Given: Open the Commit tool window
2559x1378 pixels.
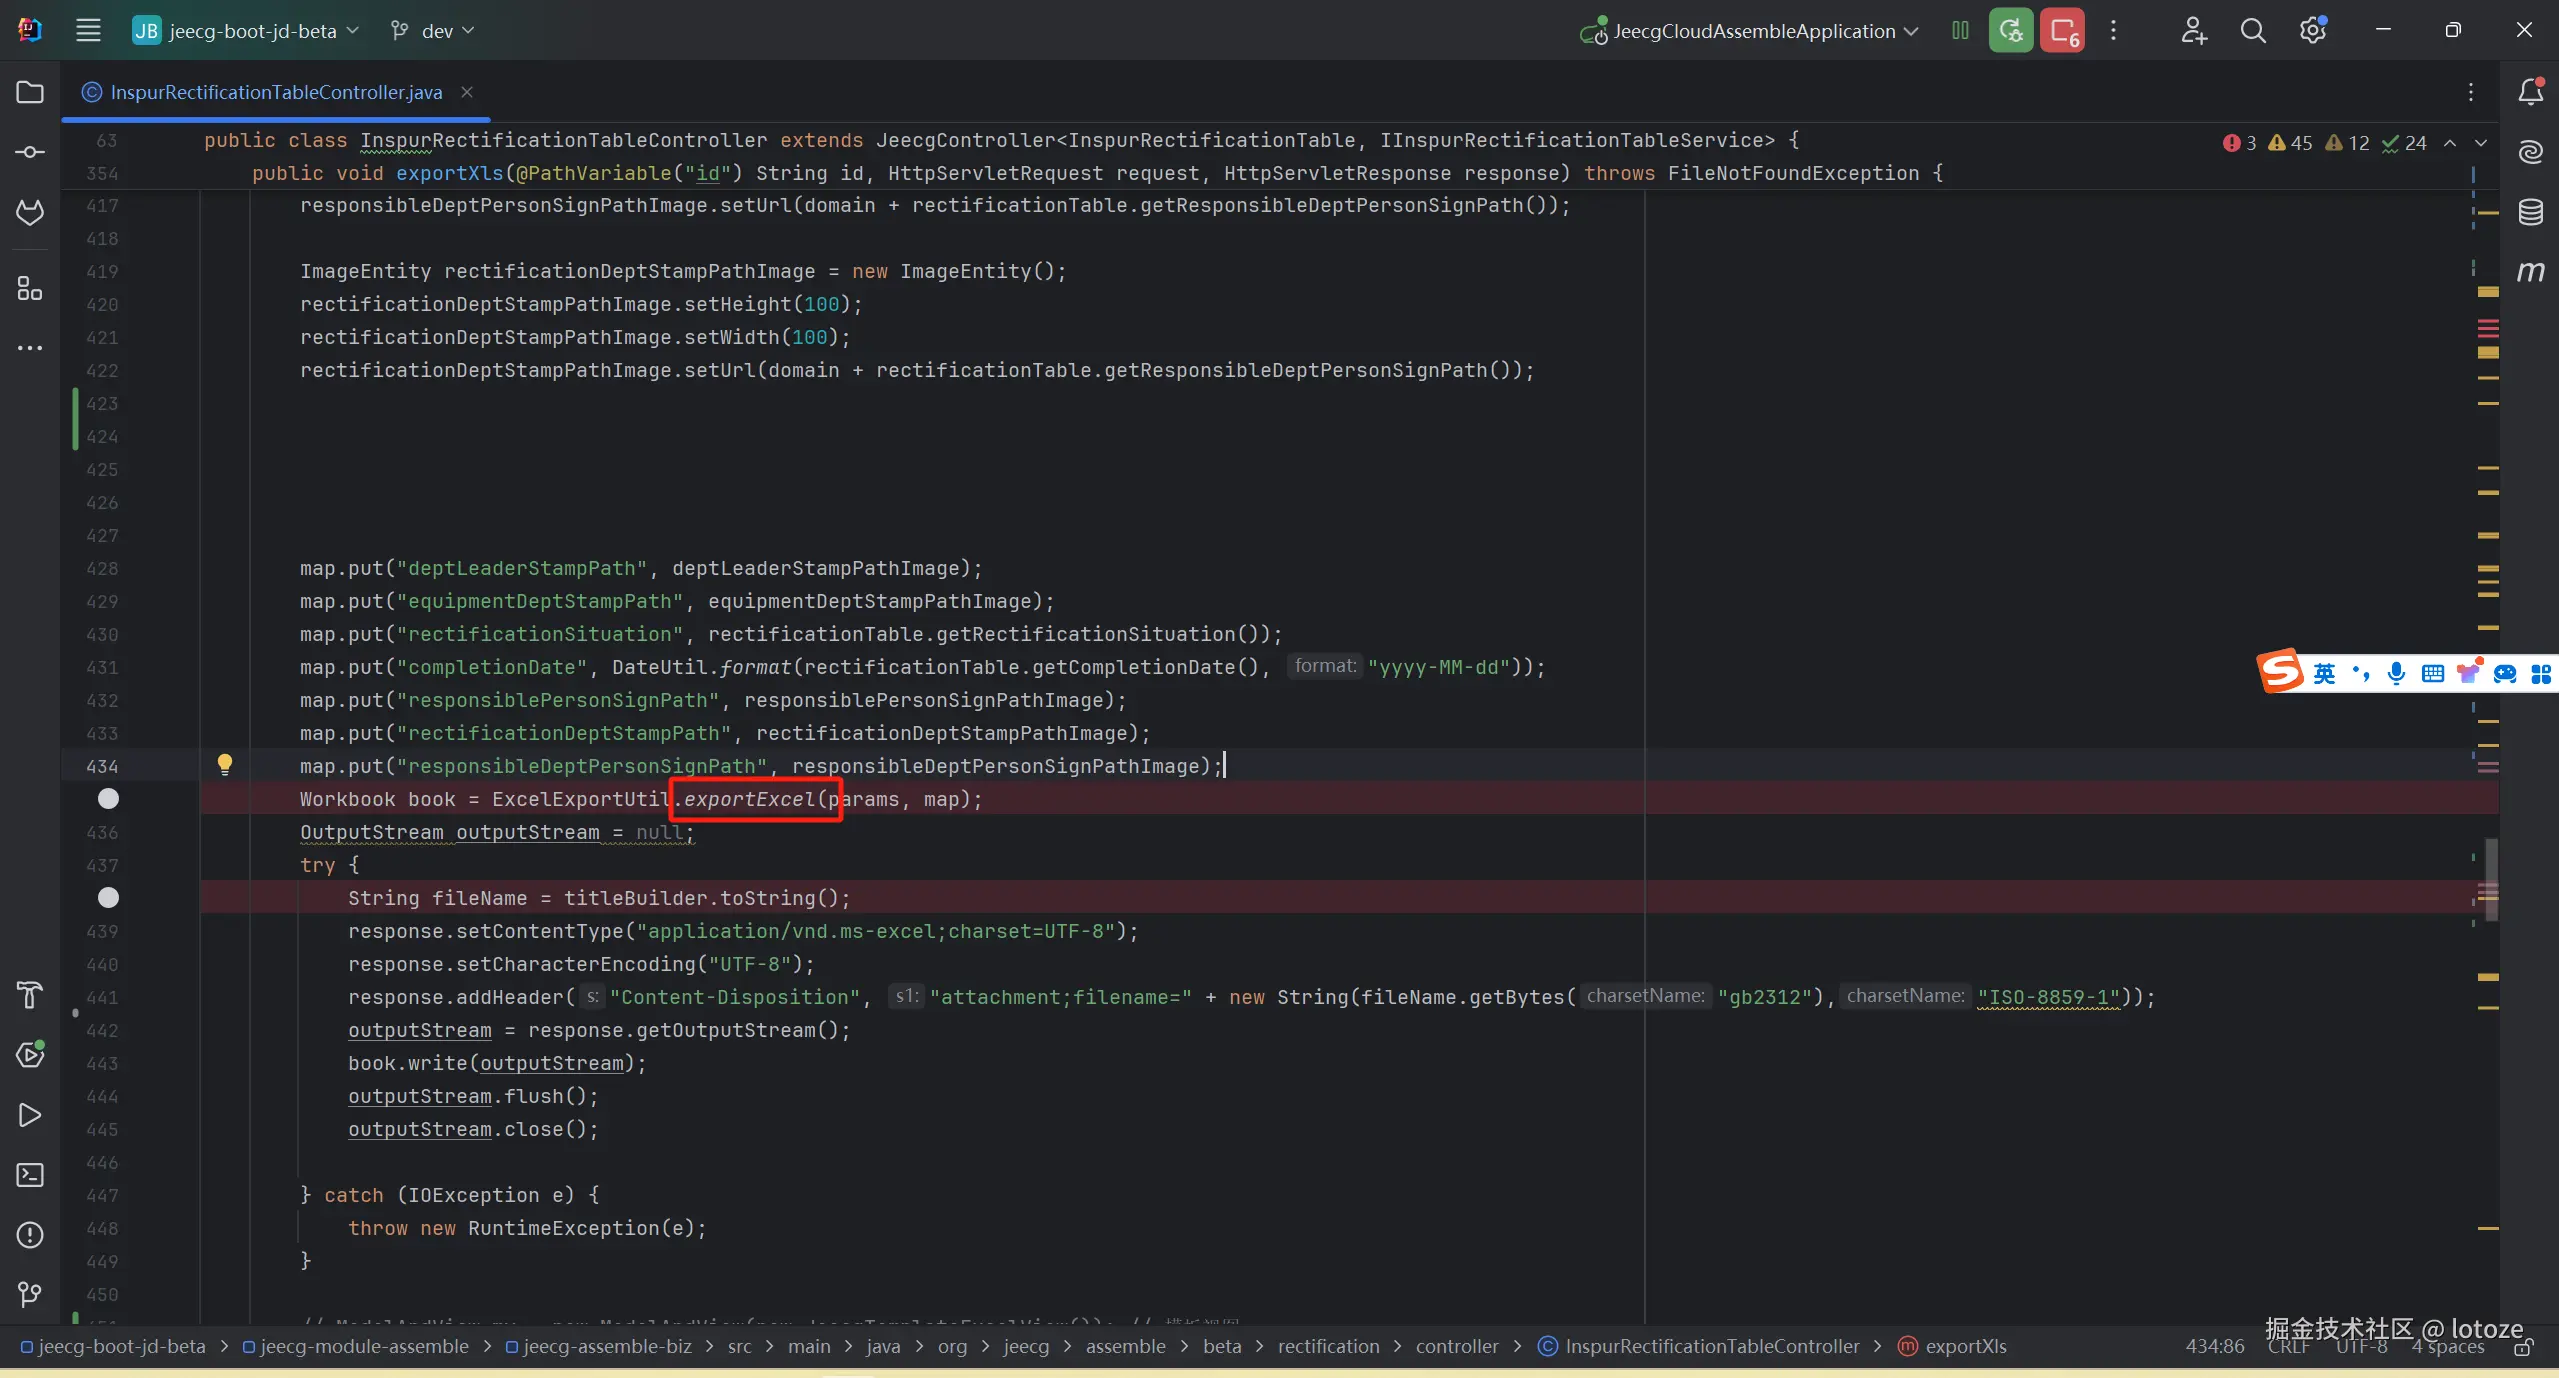Looking at the screenshot, I should [x=30, y=152].
